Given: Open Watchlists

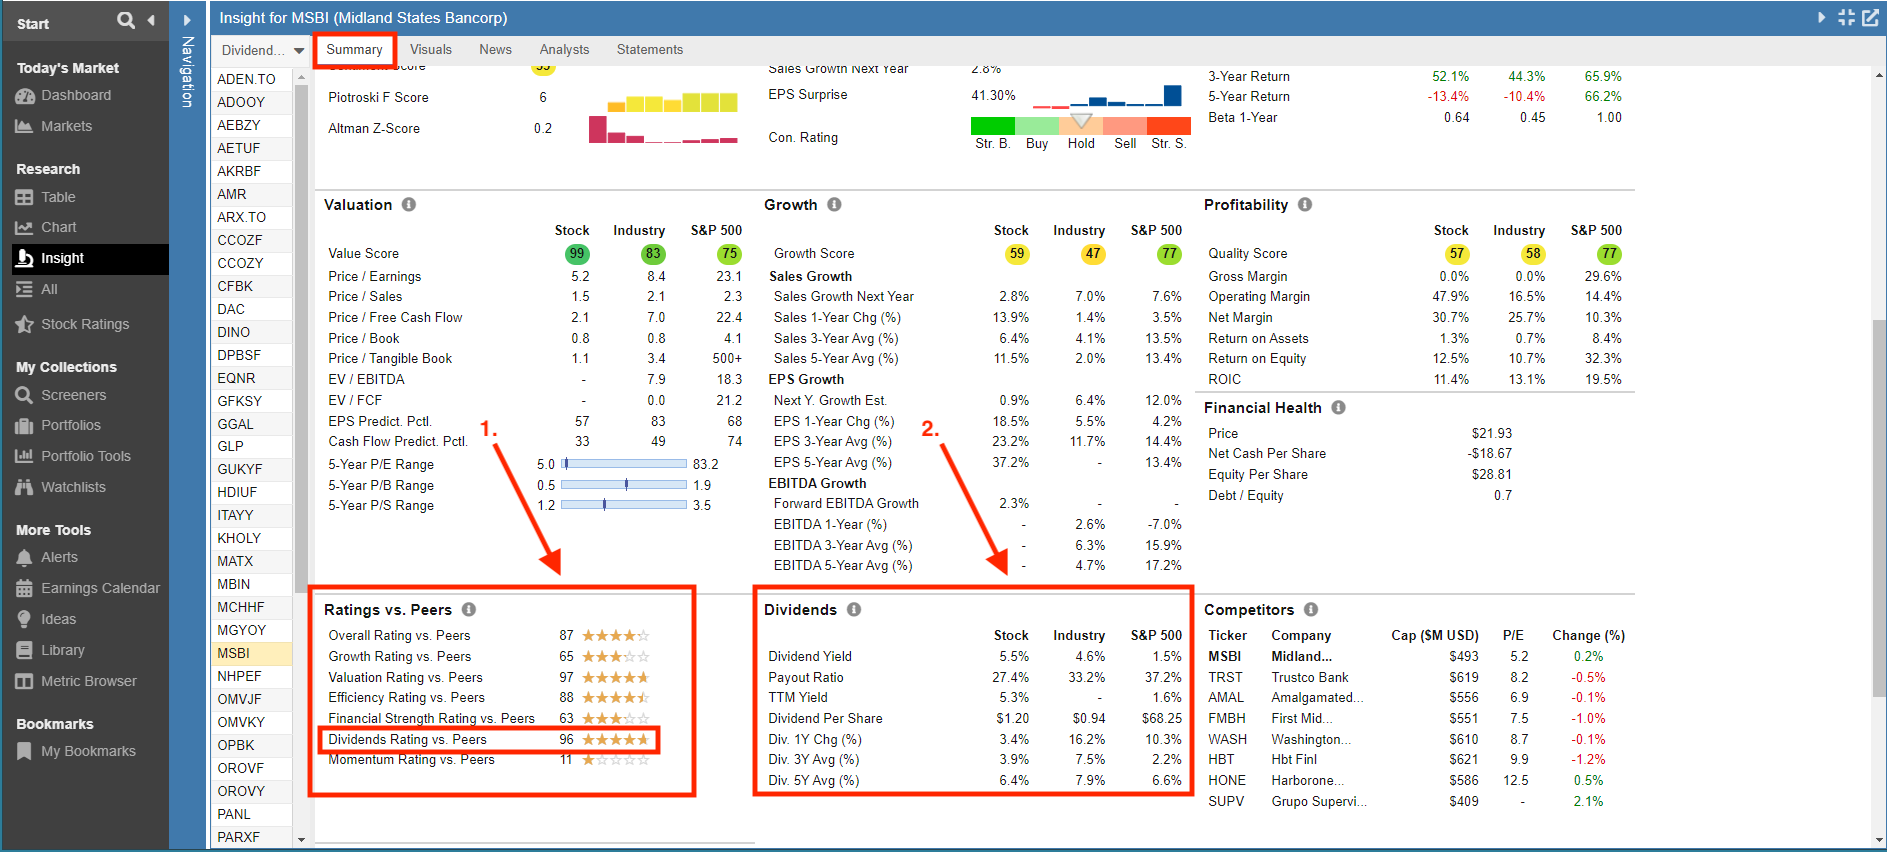Looking at the screenshot, I should [x=73, y=487].
